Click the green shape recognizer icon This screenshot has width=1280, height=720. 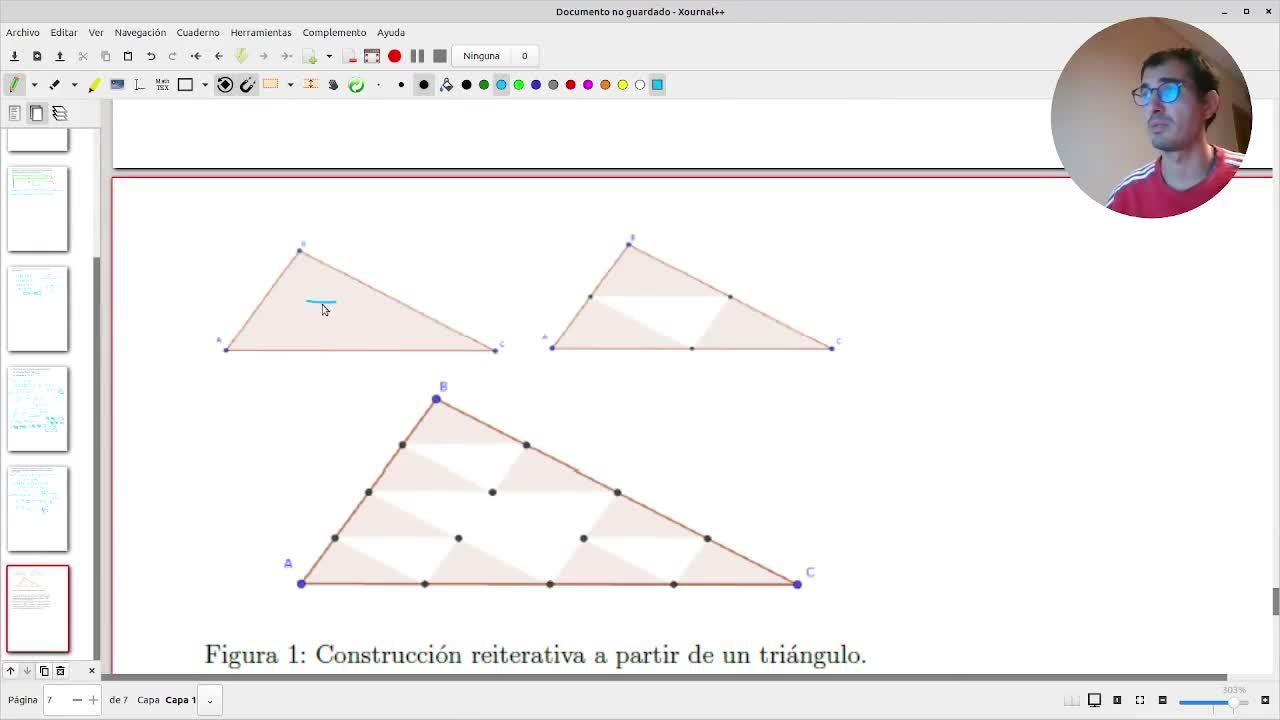pos(356,85)
